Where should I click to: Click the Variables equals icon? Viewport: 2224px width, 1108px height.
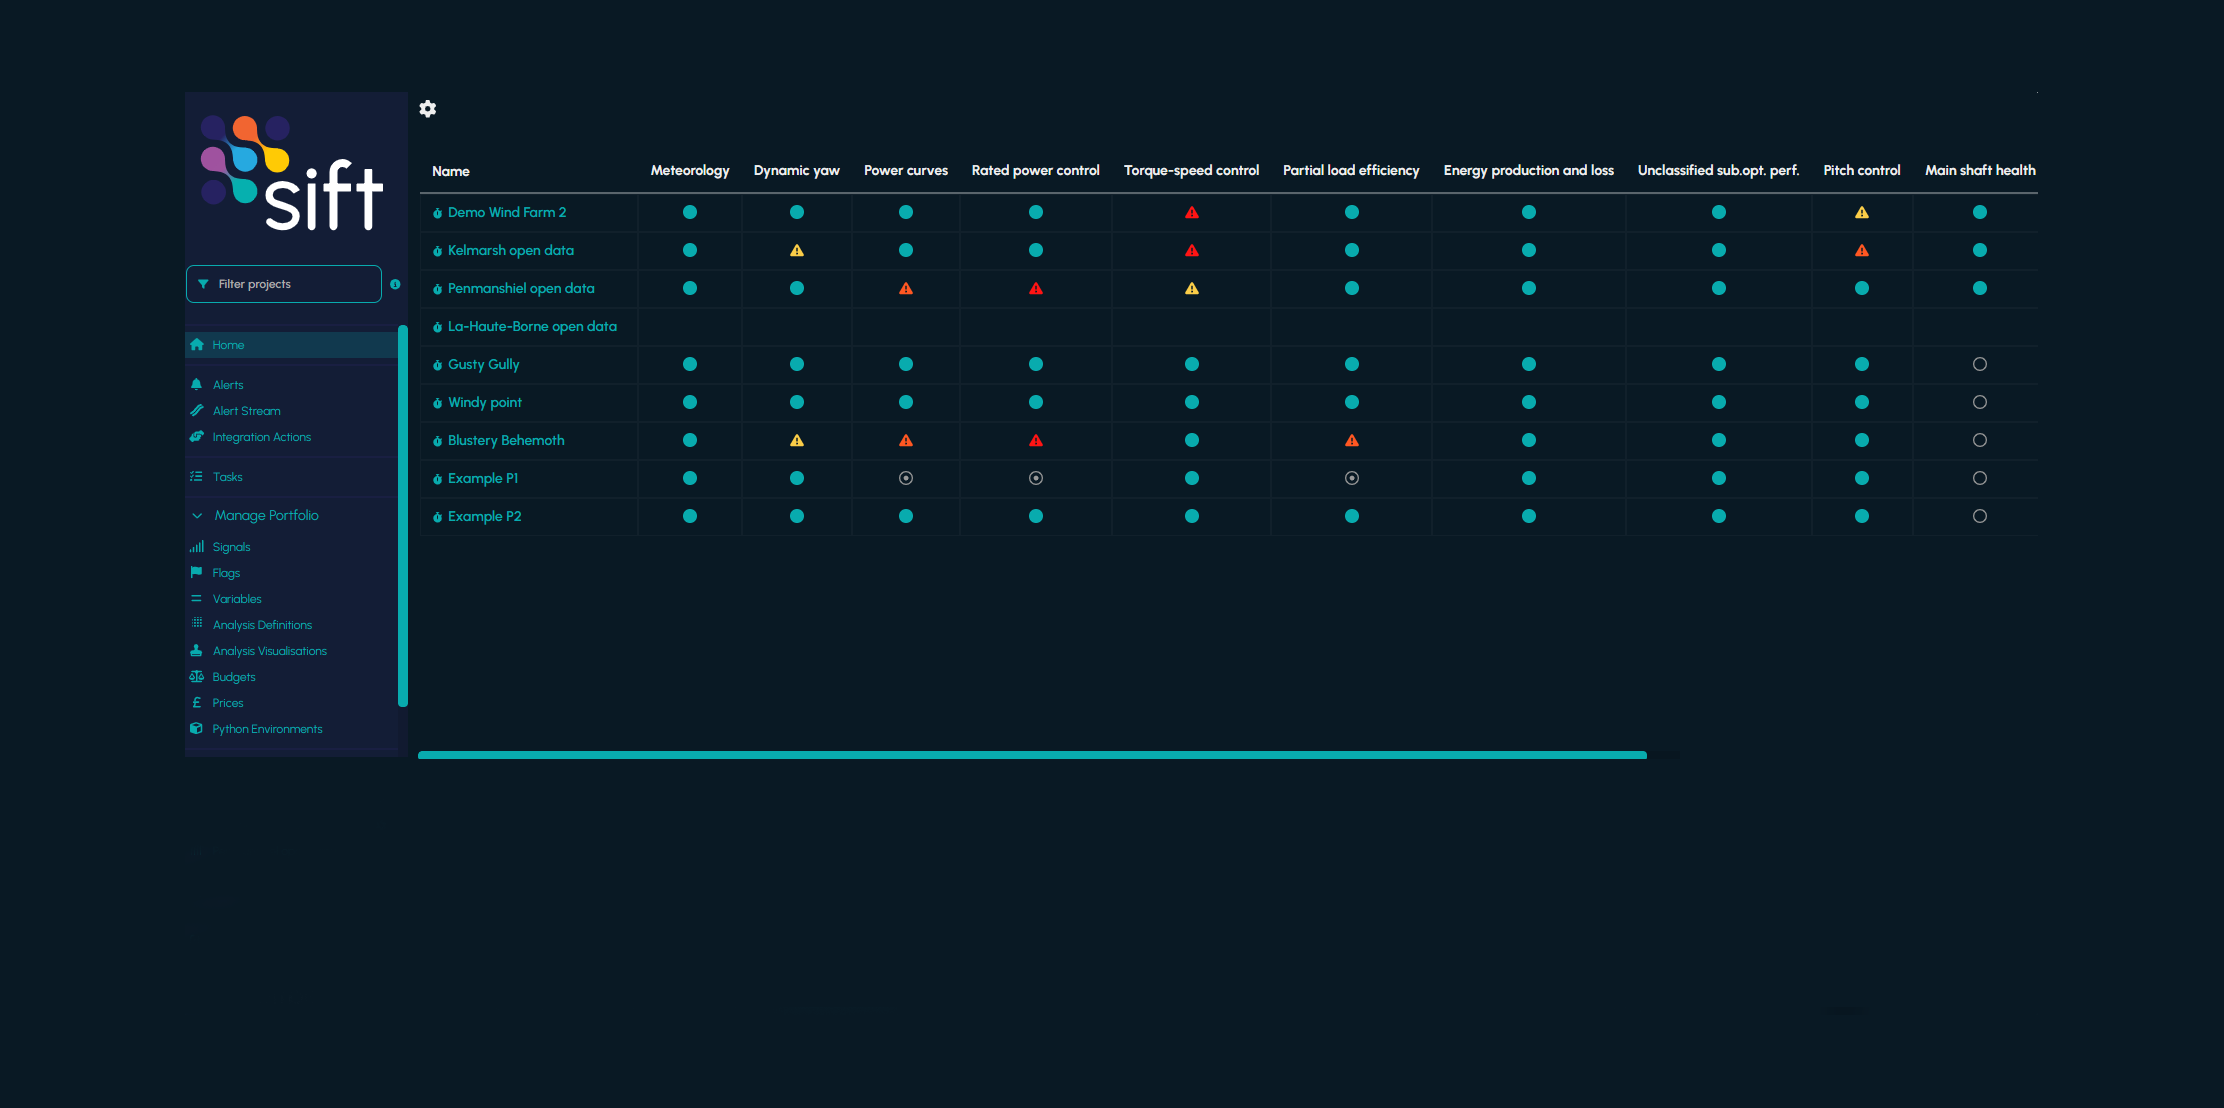coord(197,599)
